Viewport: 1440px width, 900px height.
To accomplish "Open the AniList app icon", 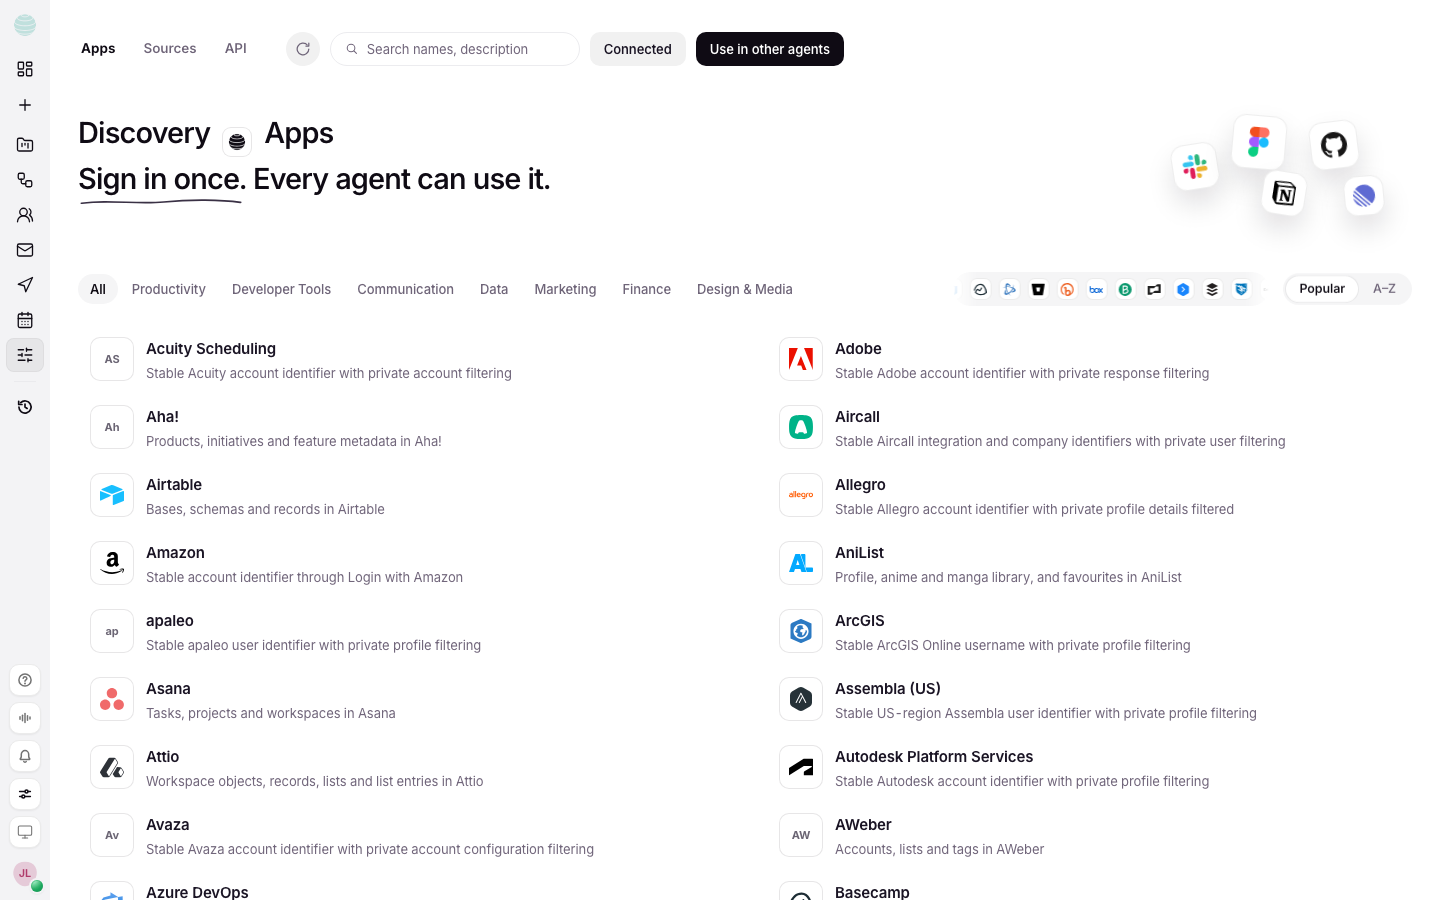I will [801, 563].
